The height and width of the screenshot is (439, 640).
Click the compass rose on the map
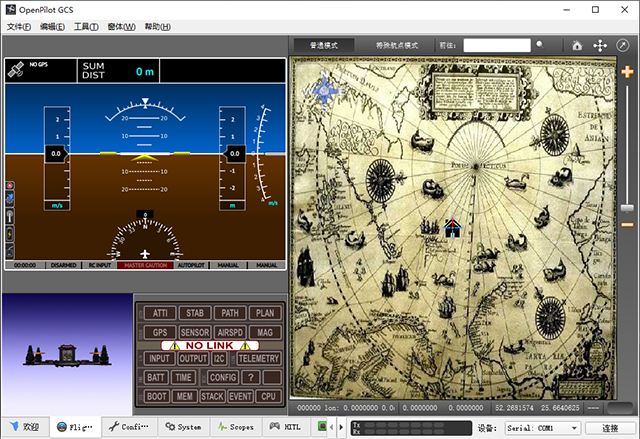pyautogui.click(x=324, y=91)
